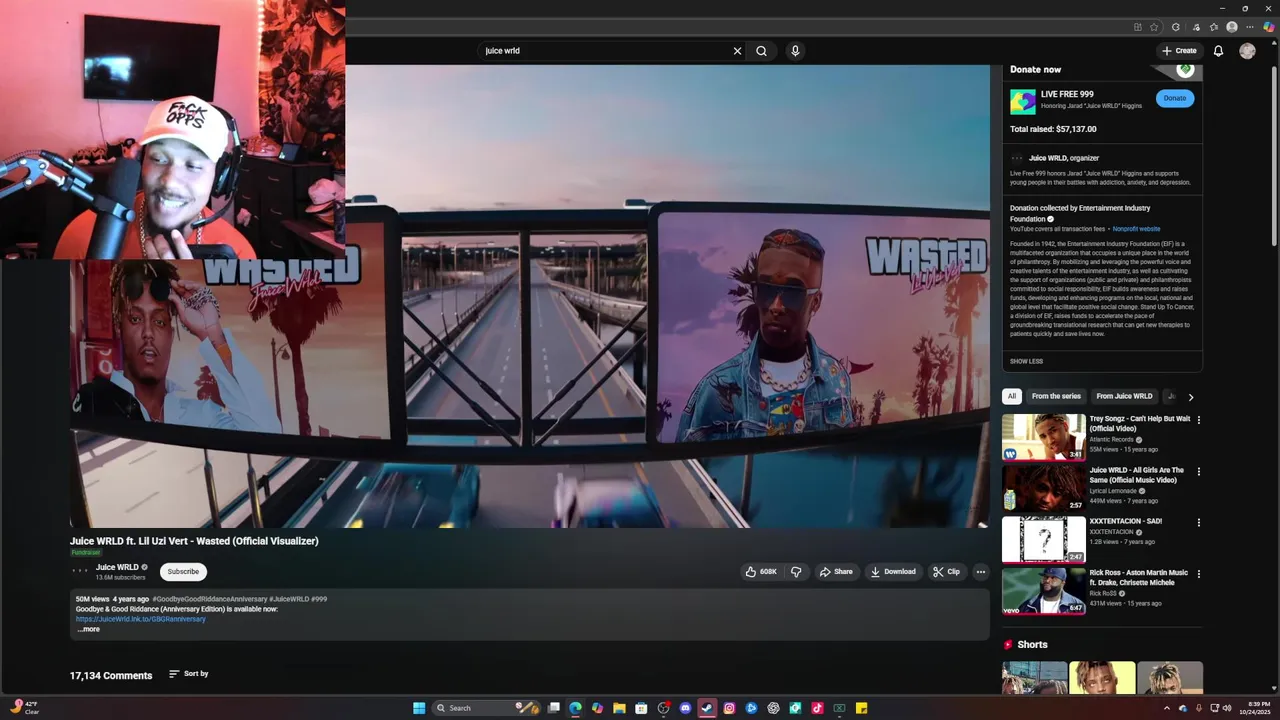Screen dimensions: 1280x720
Task: Open Instagram from the taskbar
Action: (729, 708)
